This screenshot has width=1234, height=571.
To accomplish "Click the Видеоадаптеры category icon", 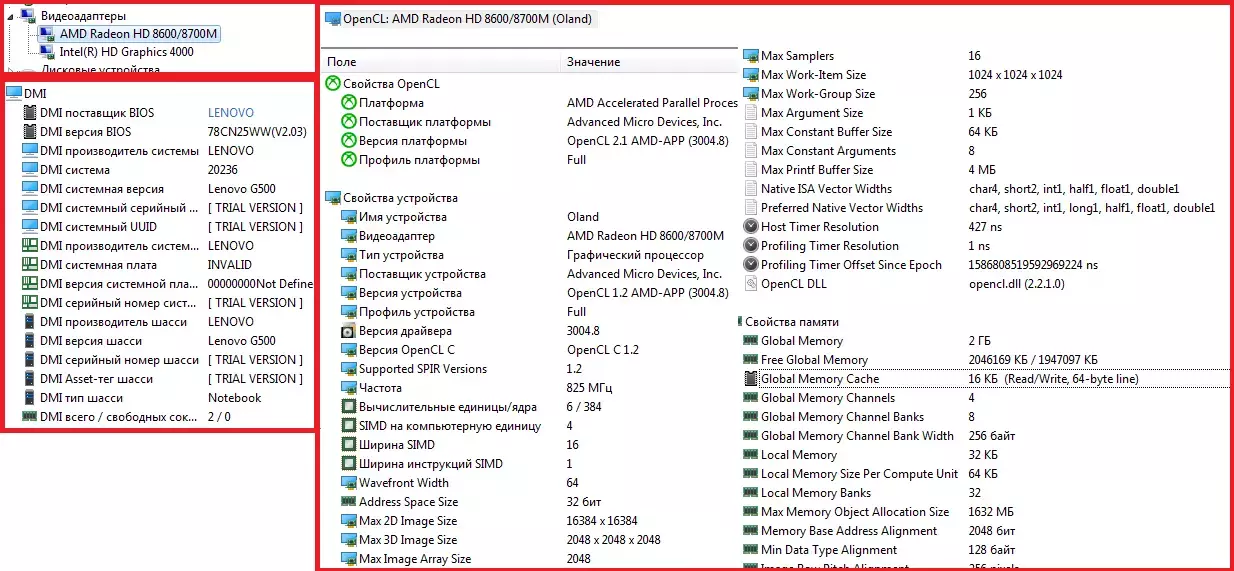I will click(28, 16).
